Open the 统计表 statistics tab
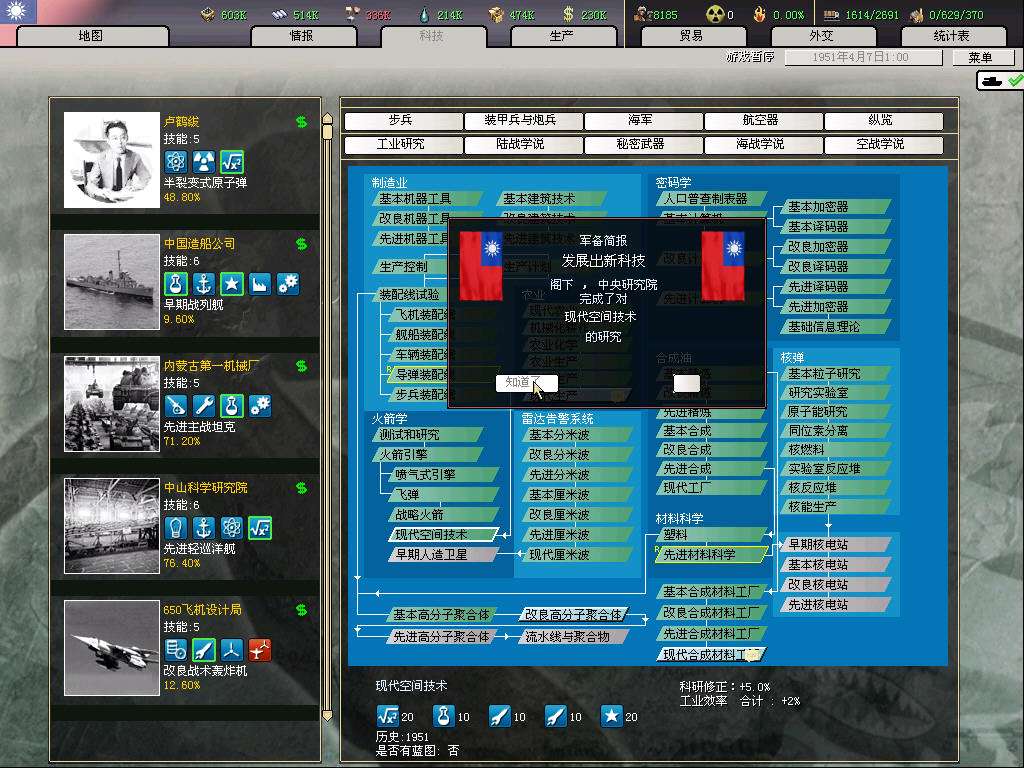Image resolution: width=1024 pixels, height=768 pixels. 953,36
